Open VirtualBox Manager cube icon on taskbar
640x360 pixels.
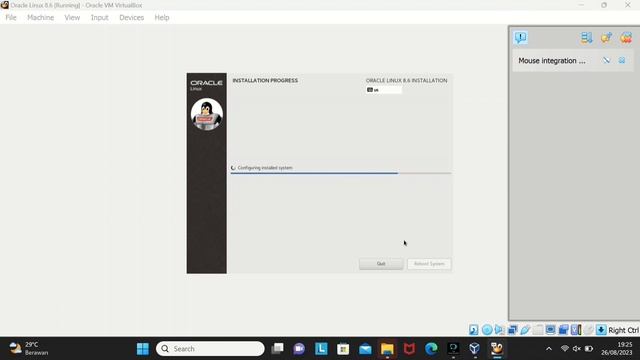pyautogui.click(x=475, y=349)
